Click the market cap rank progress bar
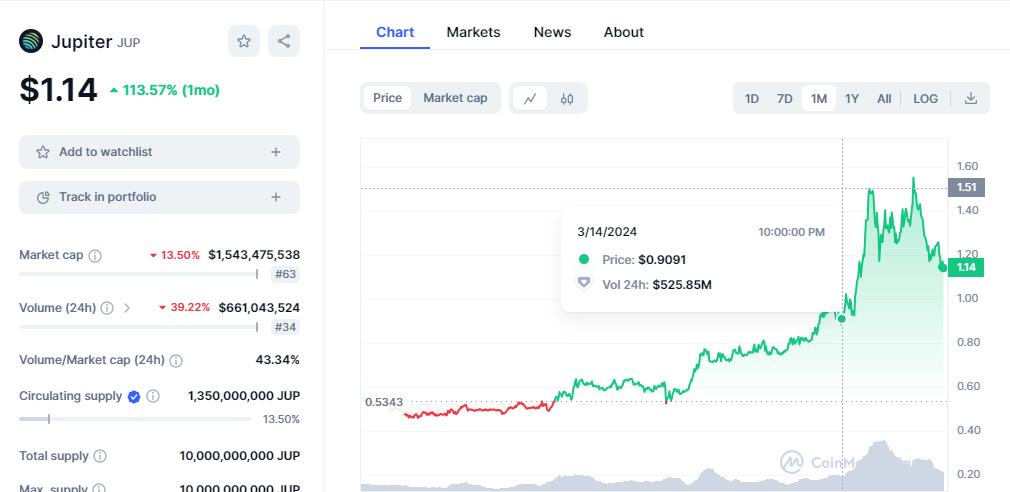Viewport: 1010px width, 492px height. click(138, 274)
